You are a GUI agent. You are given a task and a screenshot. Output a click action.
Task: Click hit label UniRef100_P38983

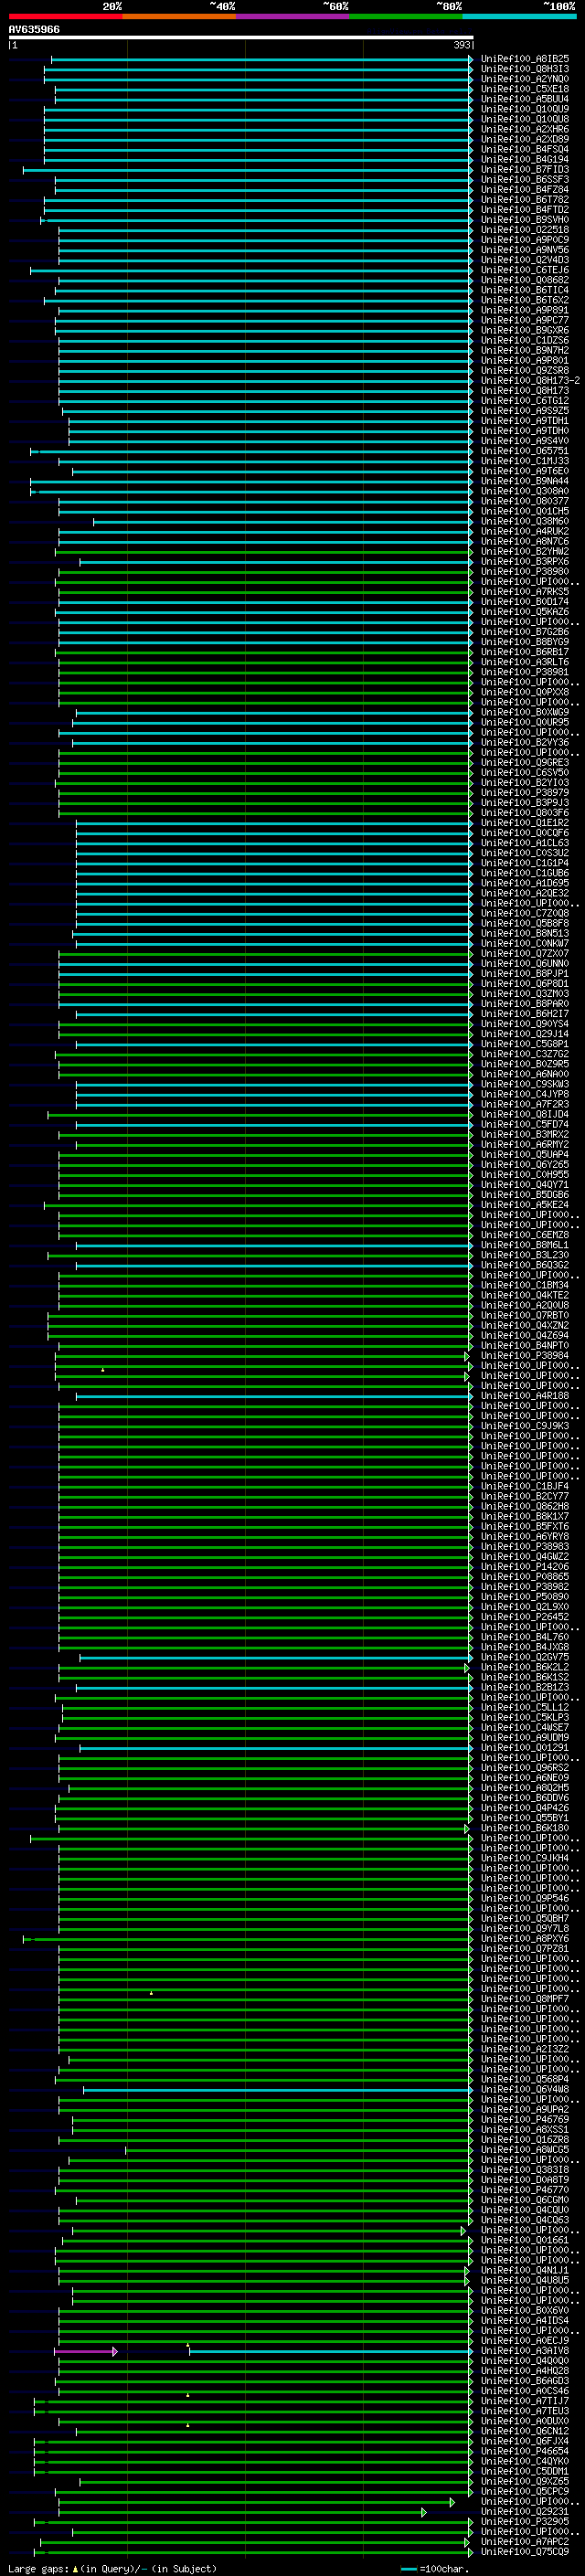pyautogui.click(x=524, y=1547)
